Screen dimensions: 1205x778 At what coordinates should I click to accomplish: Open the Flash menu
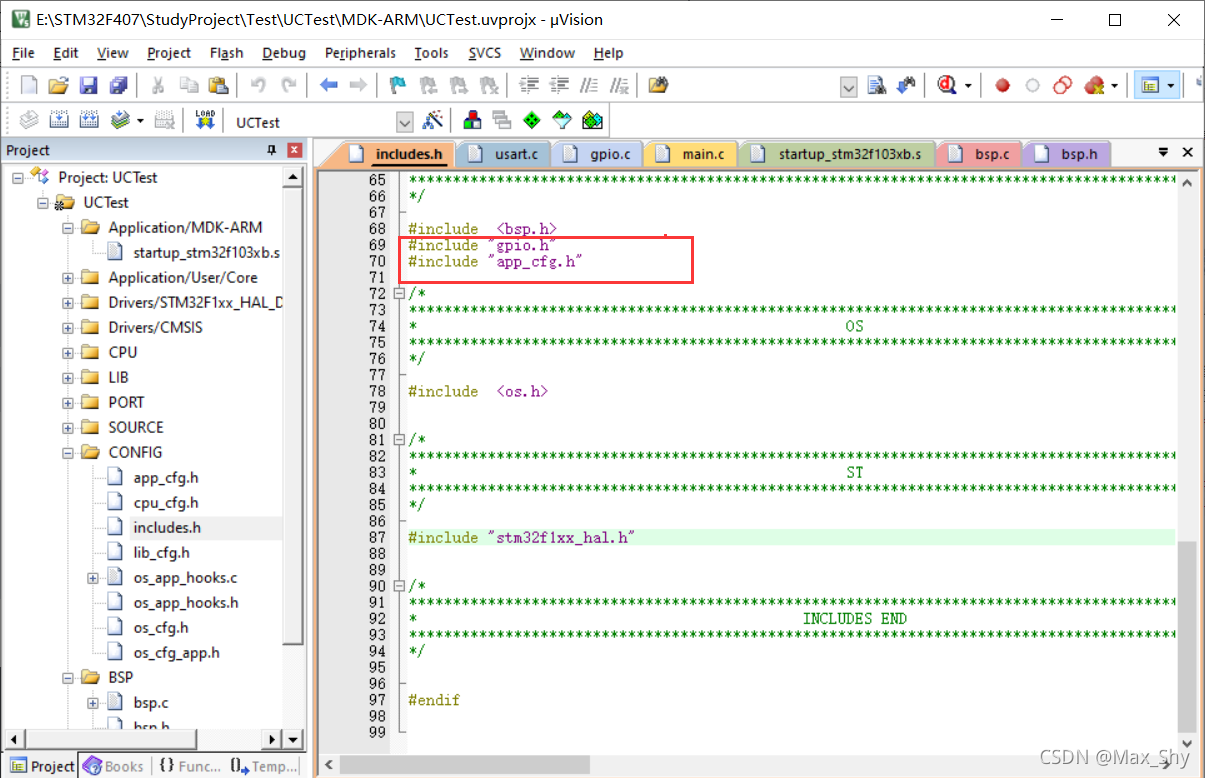pyautogui.click(x=226, y=53)
